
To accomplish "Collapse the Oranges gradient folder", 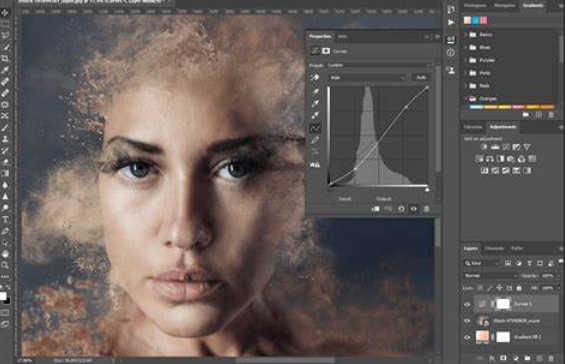I will pyautogui.click(x=466, y=98).
